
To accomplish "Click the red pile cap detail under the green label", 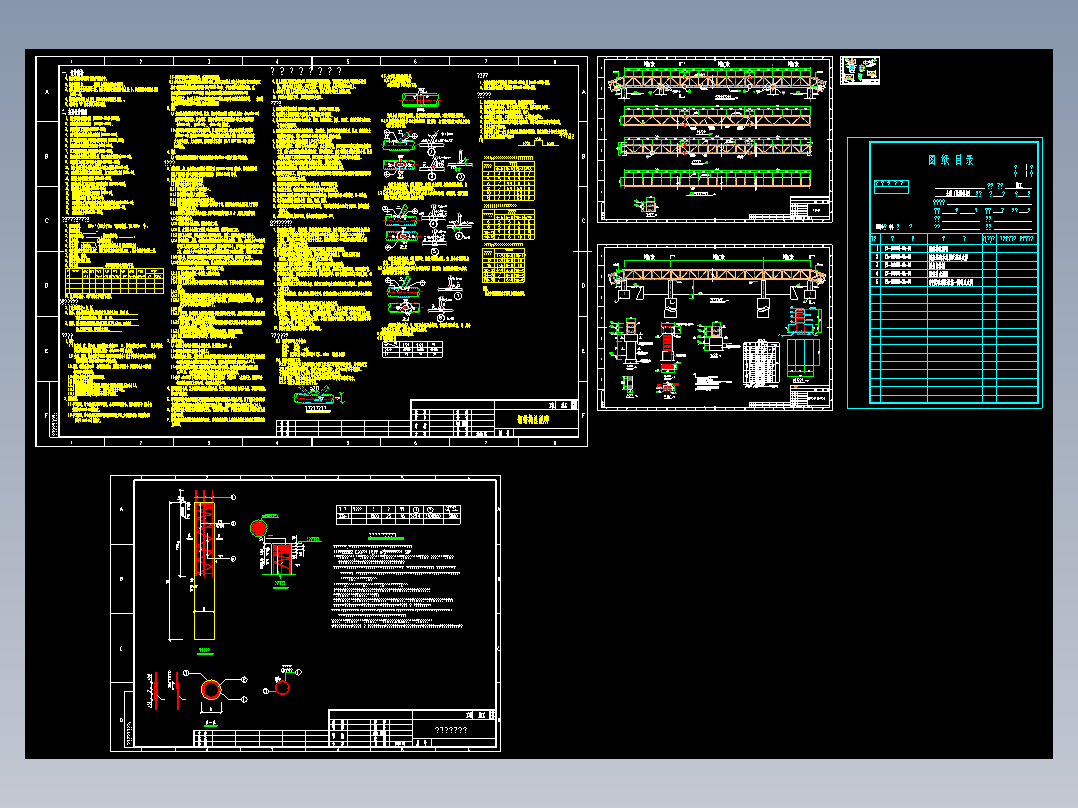I will (282, 559).
